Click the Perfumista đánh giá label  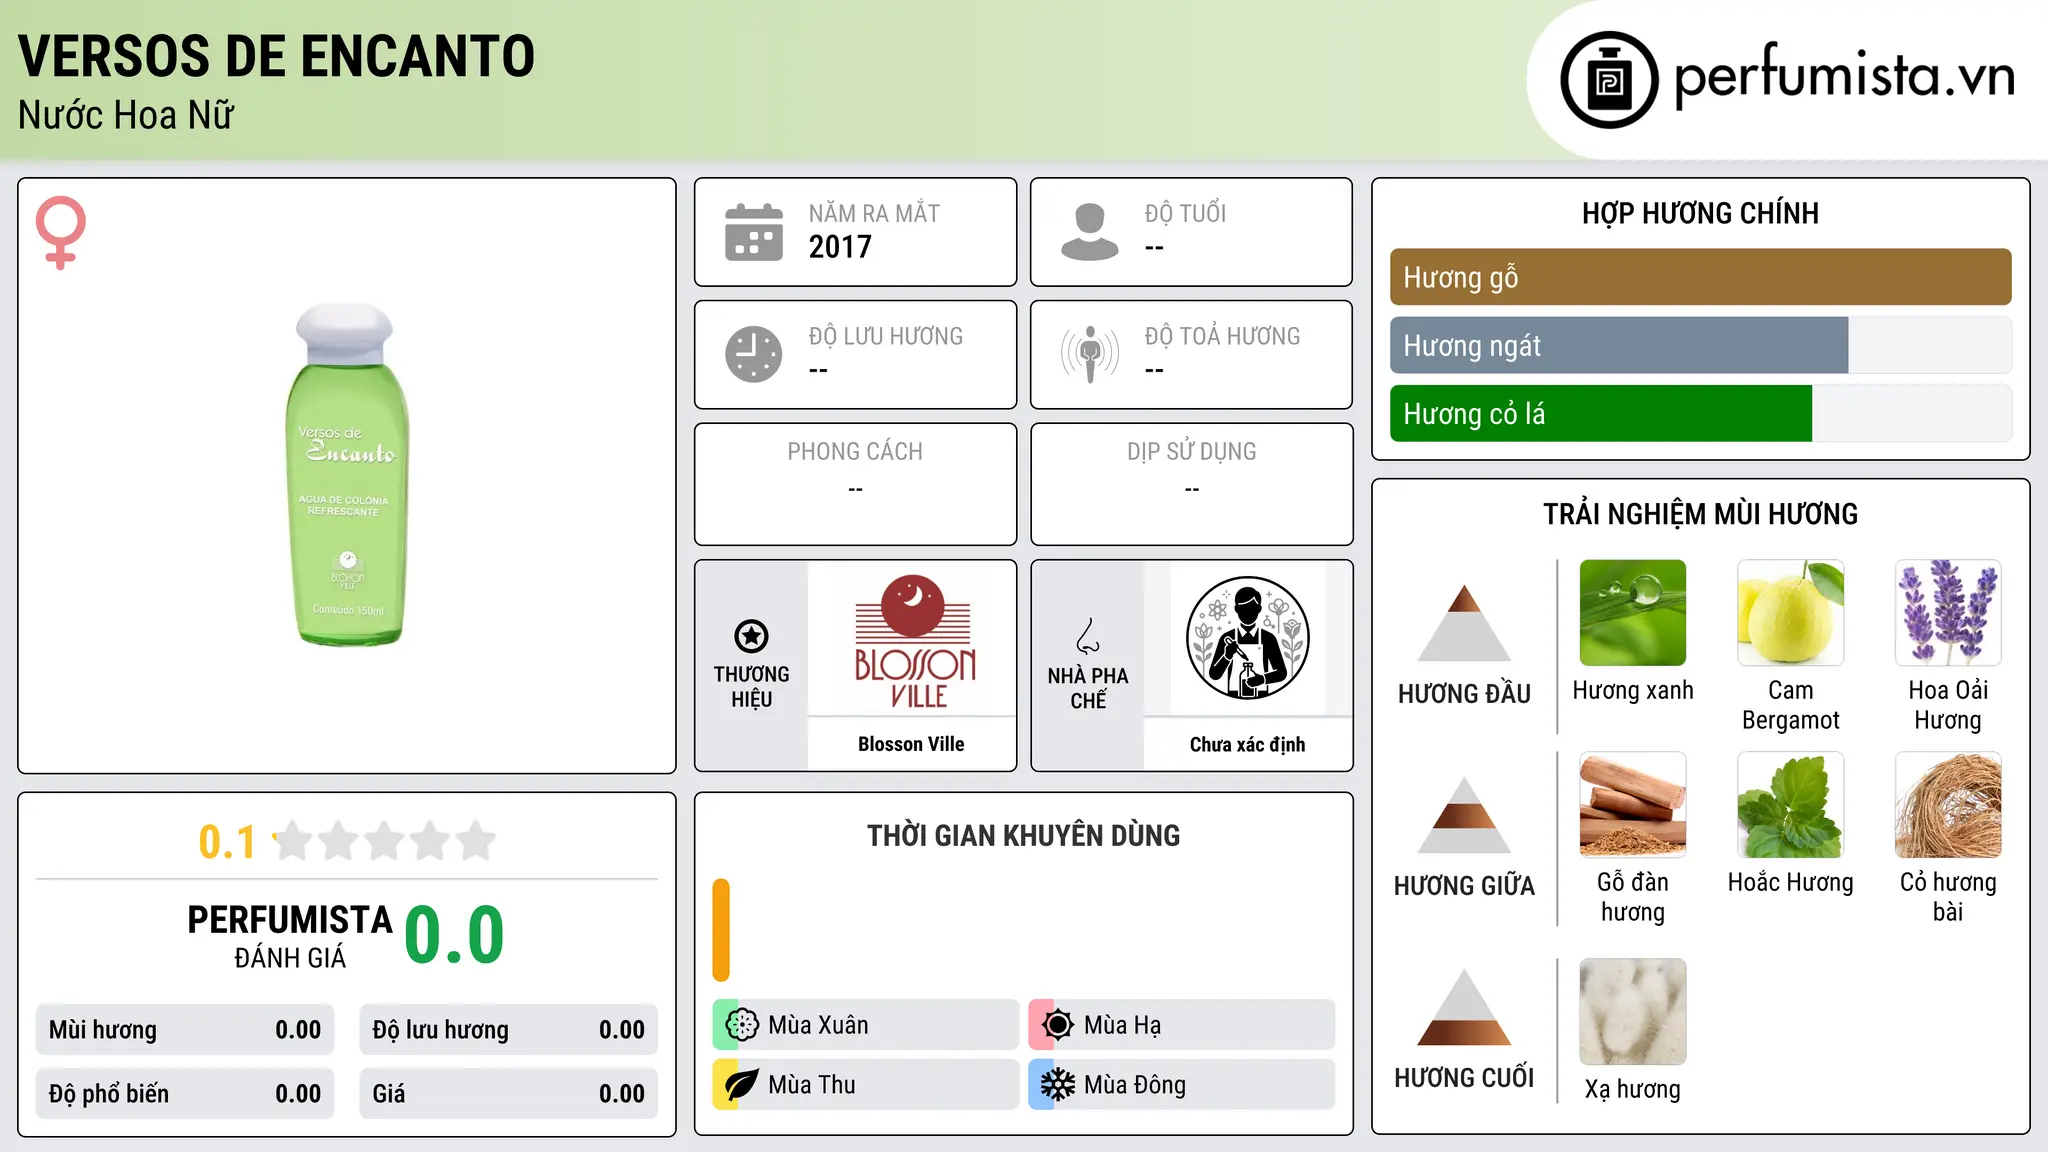pos(290,936)
